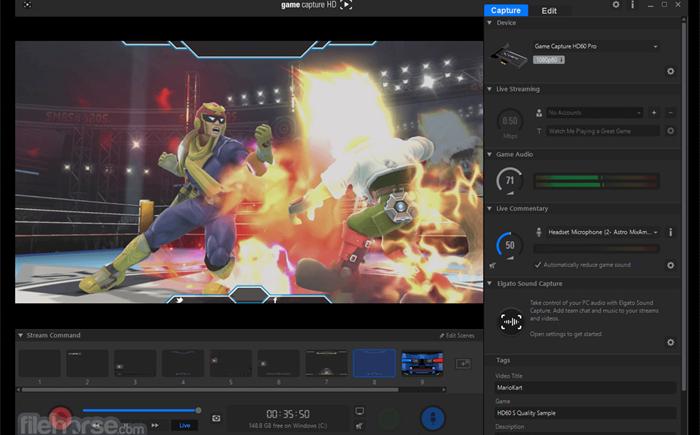Start streaming with the green button
The image size is (700, 435).
coord(389,418)
